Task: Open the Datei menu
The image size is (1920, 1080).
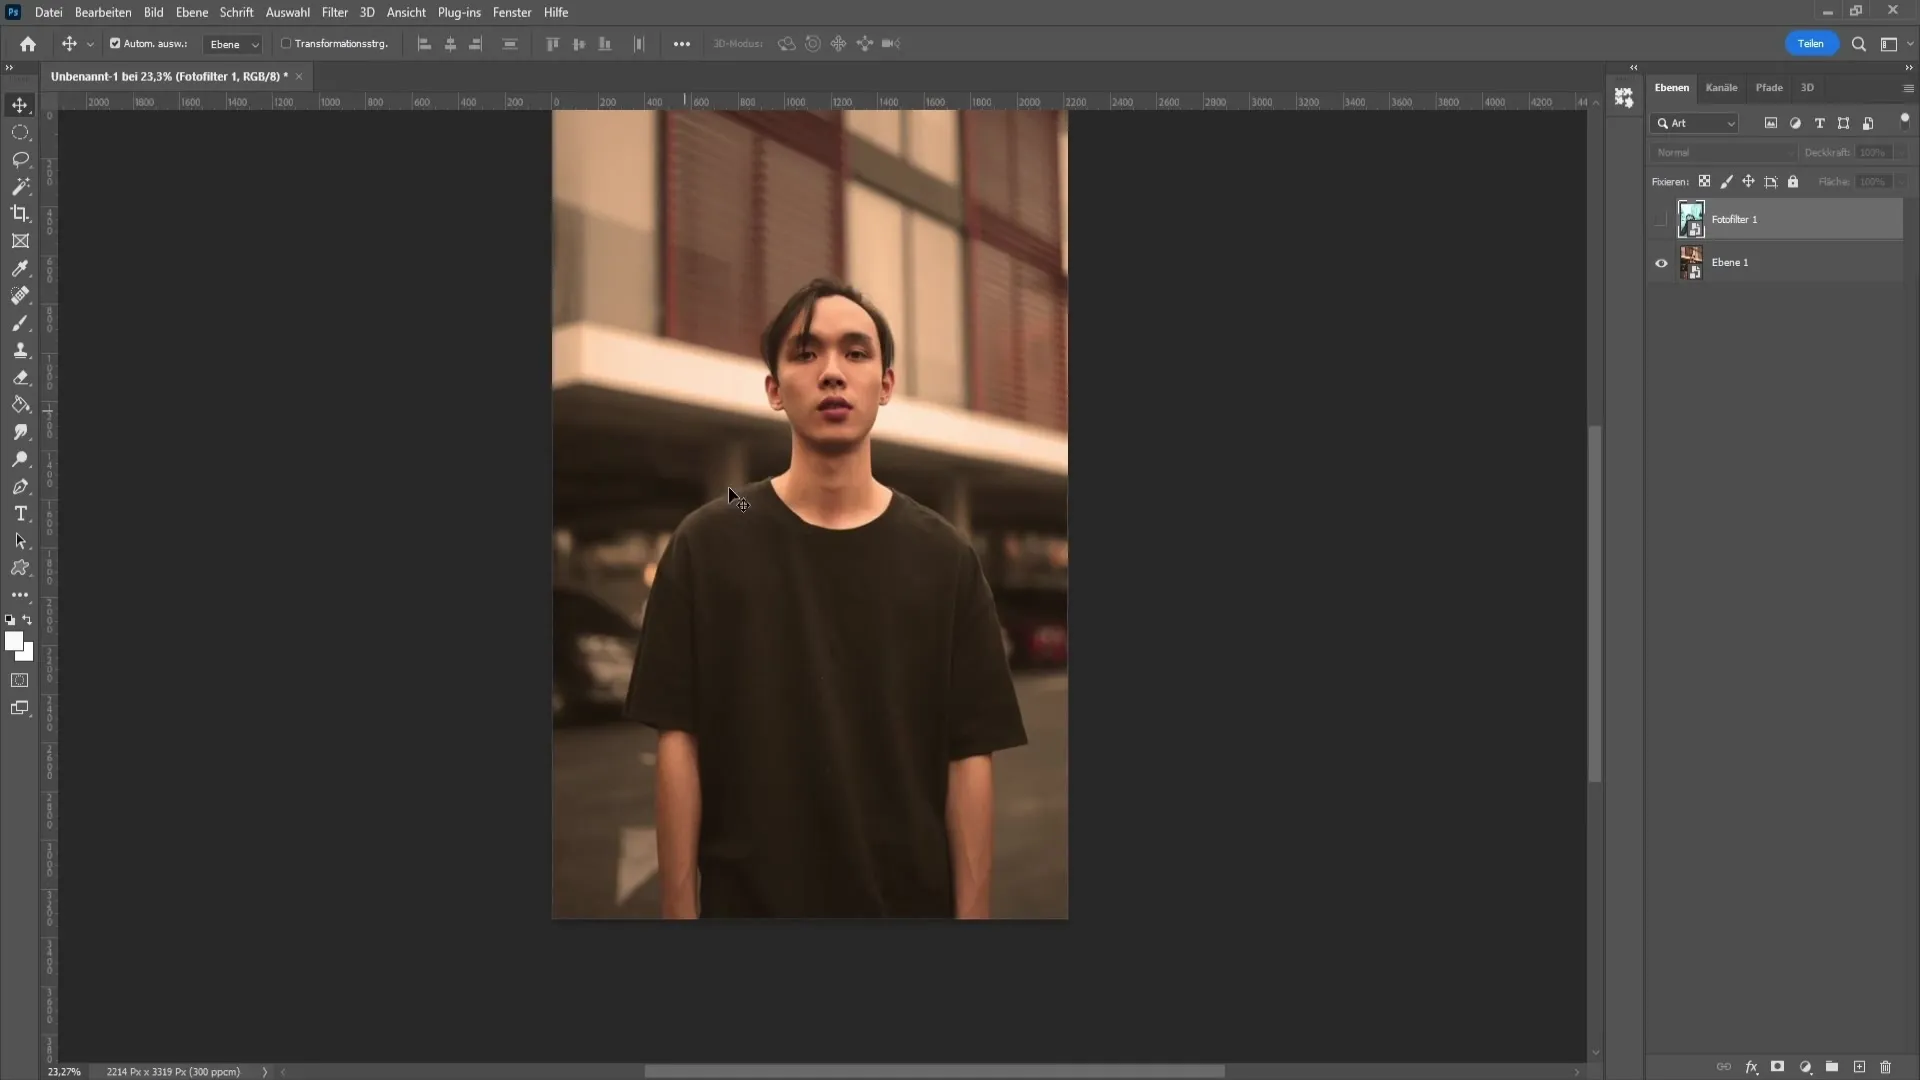Action: pos(48,12)
